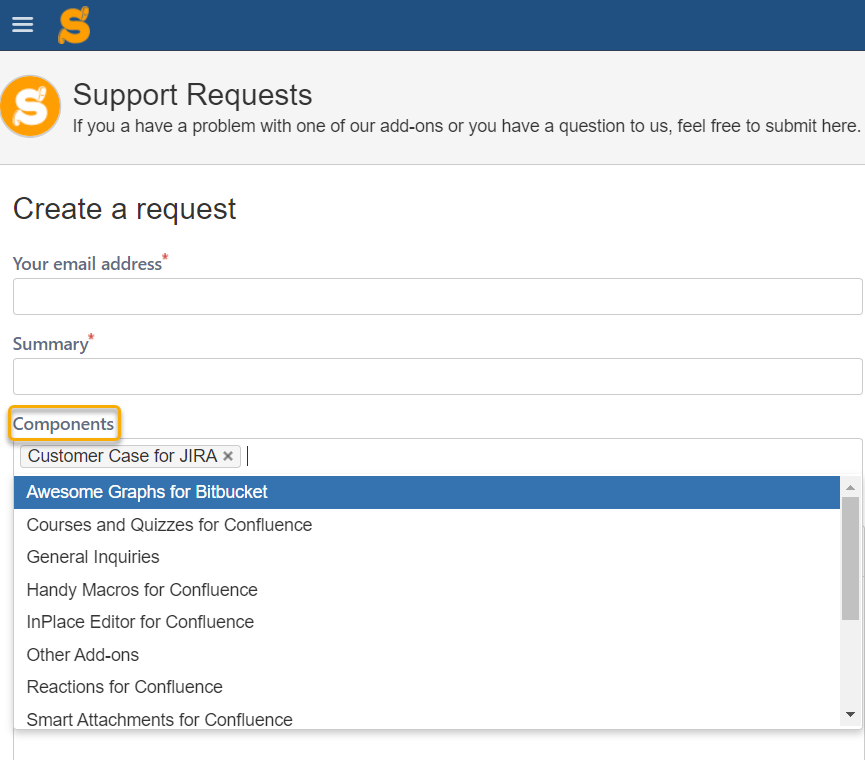Click the dropdown list scroll up arrow
The width and height of the screenshot is (865, 760).
tap(850, 487)
